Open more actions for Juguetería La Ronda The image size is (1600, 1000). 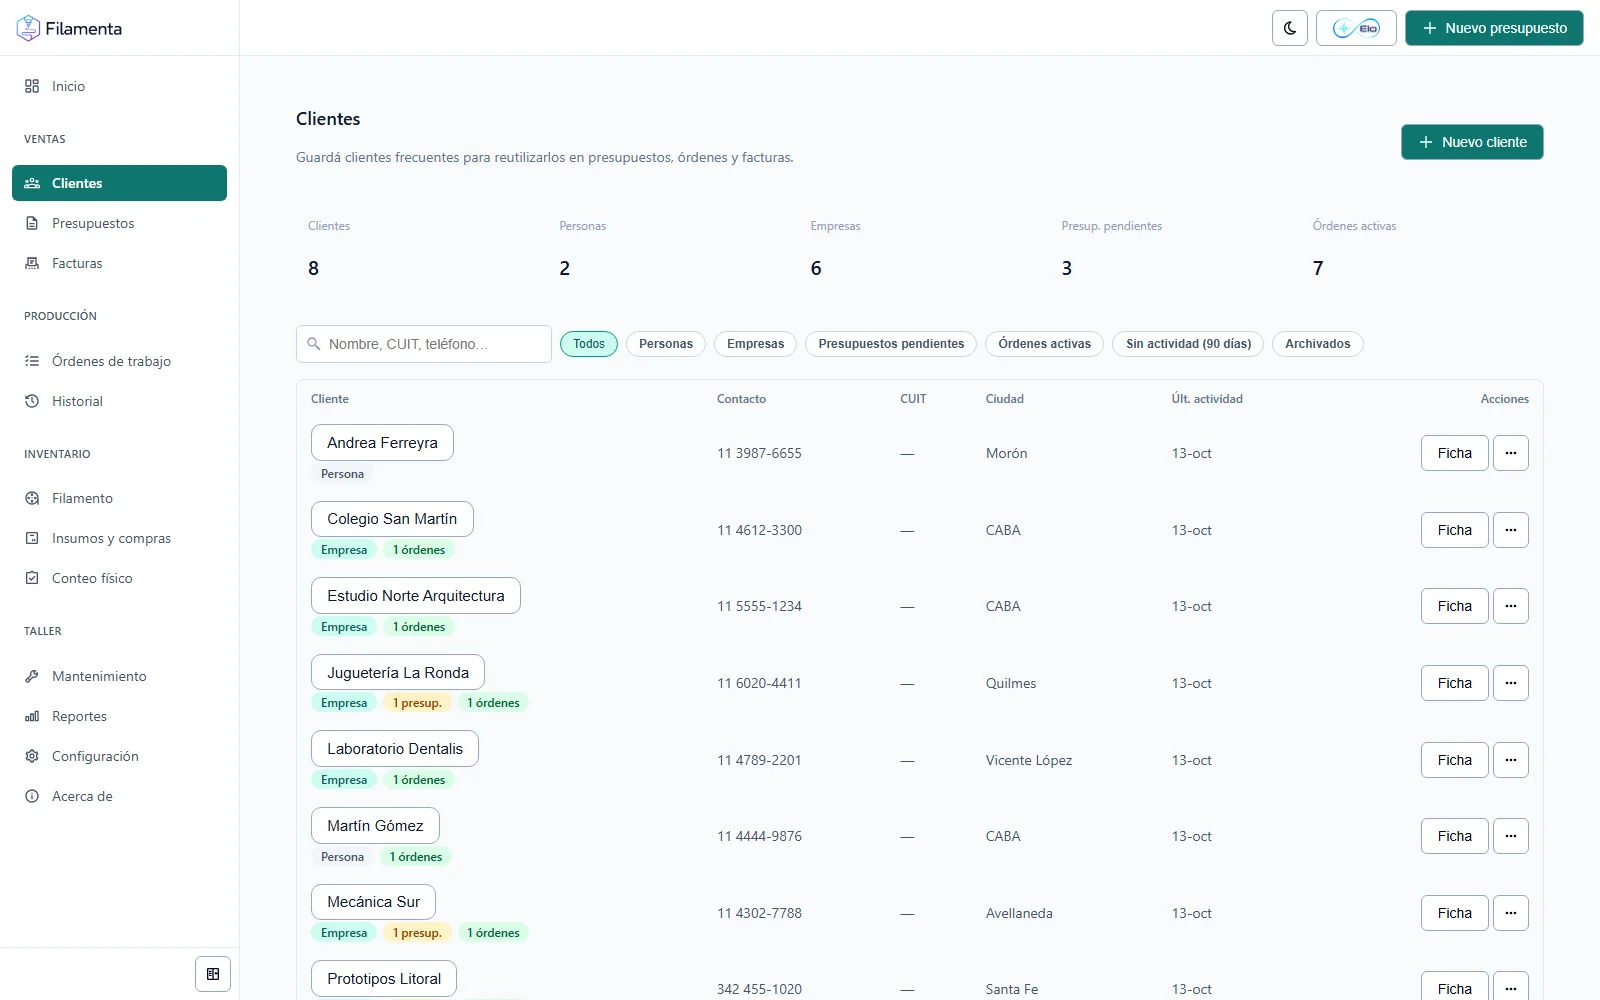click(1511, 683)
